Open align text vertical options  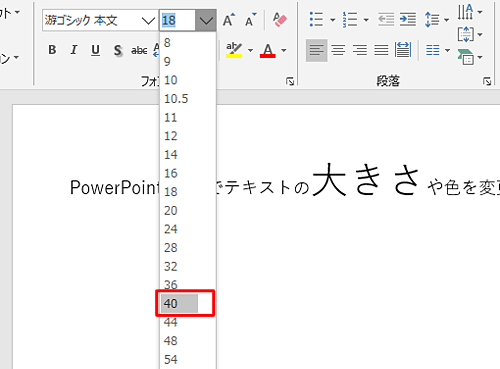(470, 34)
